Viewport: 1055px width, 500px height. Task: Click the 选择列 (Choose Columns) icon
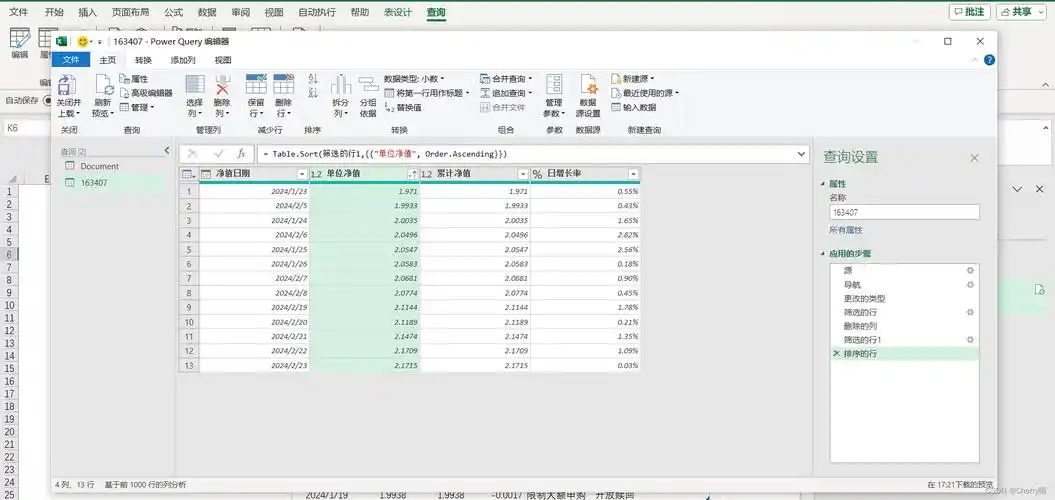(x=194, y=84)
